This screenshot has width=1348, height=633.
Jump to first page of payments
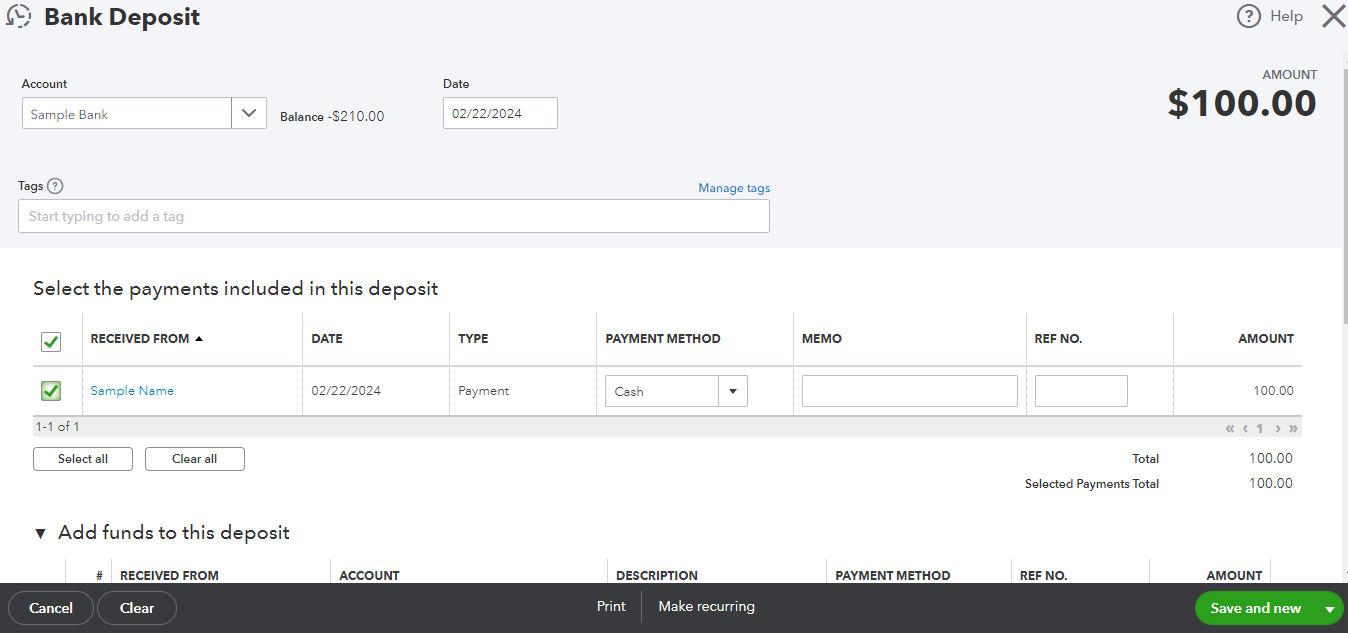[x=1229, y=427]
